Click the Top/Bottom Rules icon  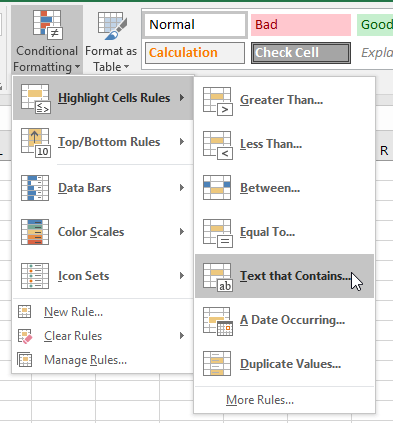pos(36,143)
